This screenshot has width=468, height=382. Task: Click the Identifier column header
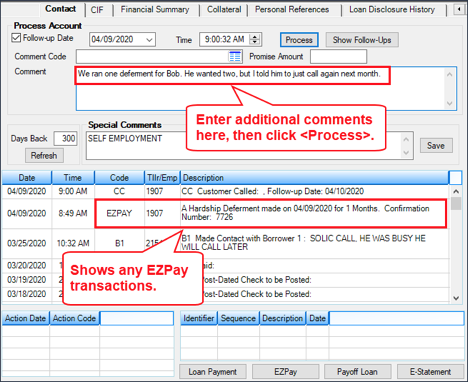click(199, 318)
